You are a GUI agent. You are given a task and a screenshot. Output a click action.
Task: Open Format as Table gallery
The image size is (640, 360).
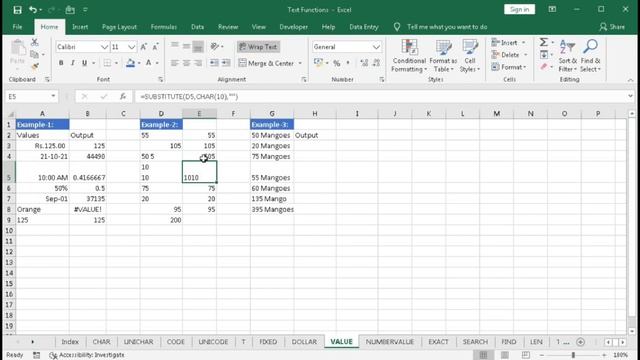pos(443,56)
